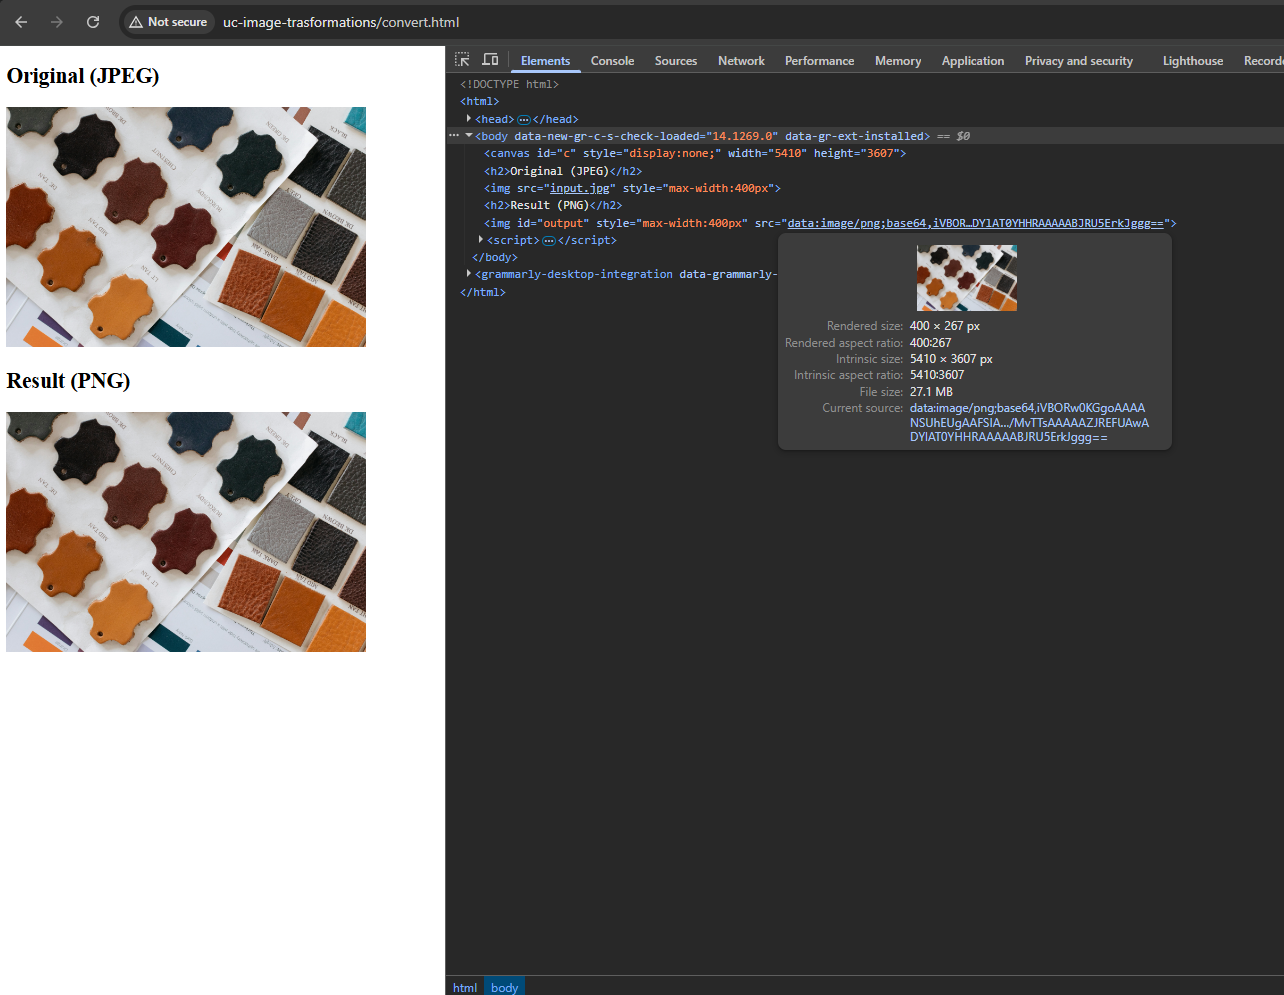Open the Network tab
1284x995 pixels.
tap(741, 60)
